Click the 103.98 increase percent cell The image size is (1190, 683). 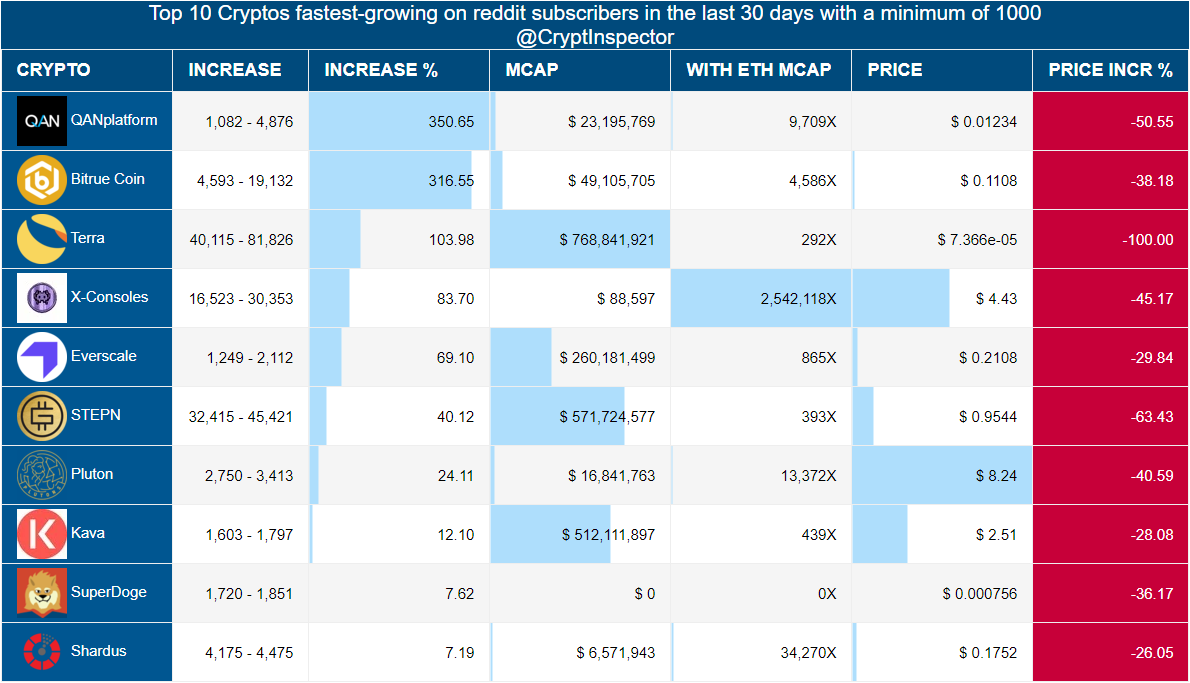[399, 240]
